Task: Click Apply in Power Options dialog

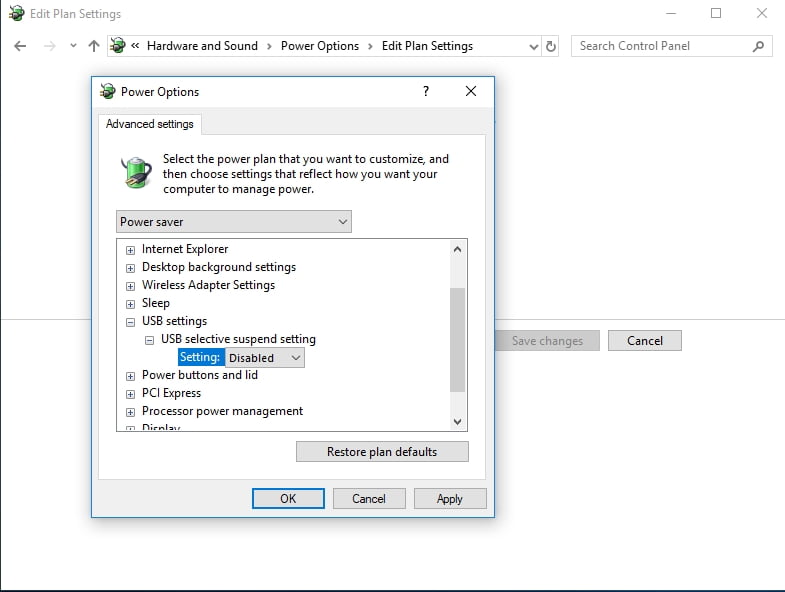Action: click(x=450, y=498)
